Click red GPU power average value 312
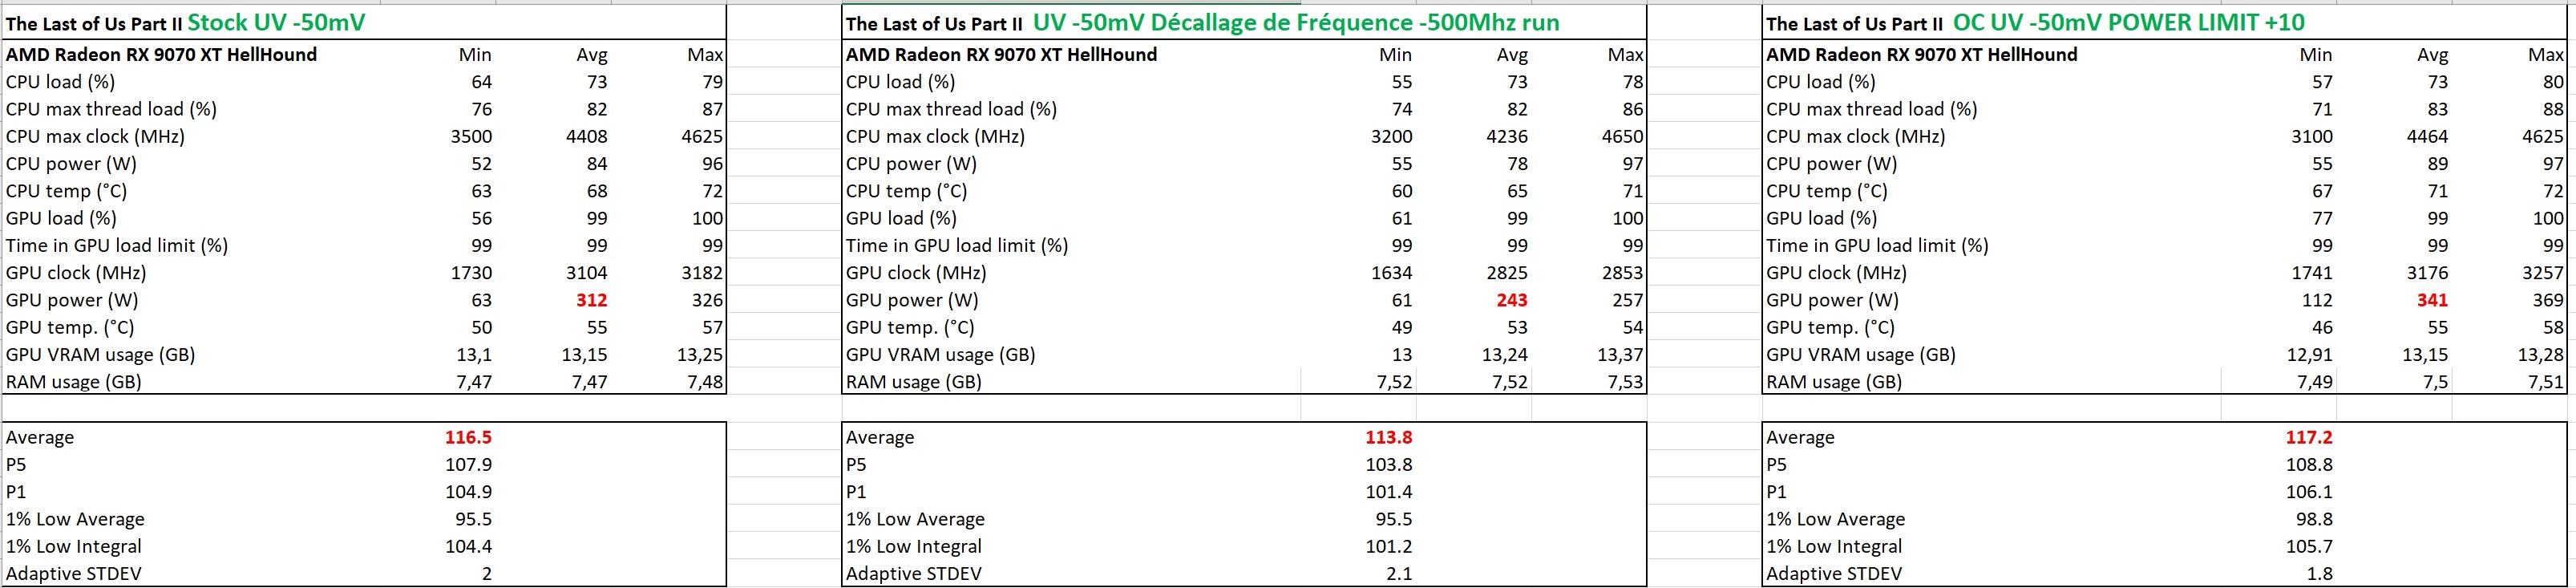The width and height of the screenshot is (2576, 588). click(x=591, y=300)
